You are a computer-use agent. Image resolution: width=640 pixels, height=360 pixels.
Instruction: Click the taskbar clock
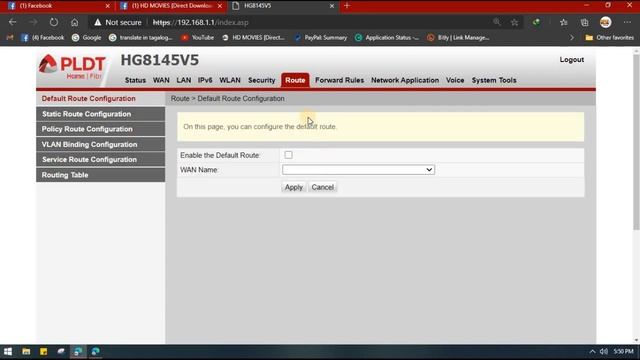tap(623, 351)
